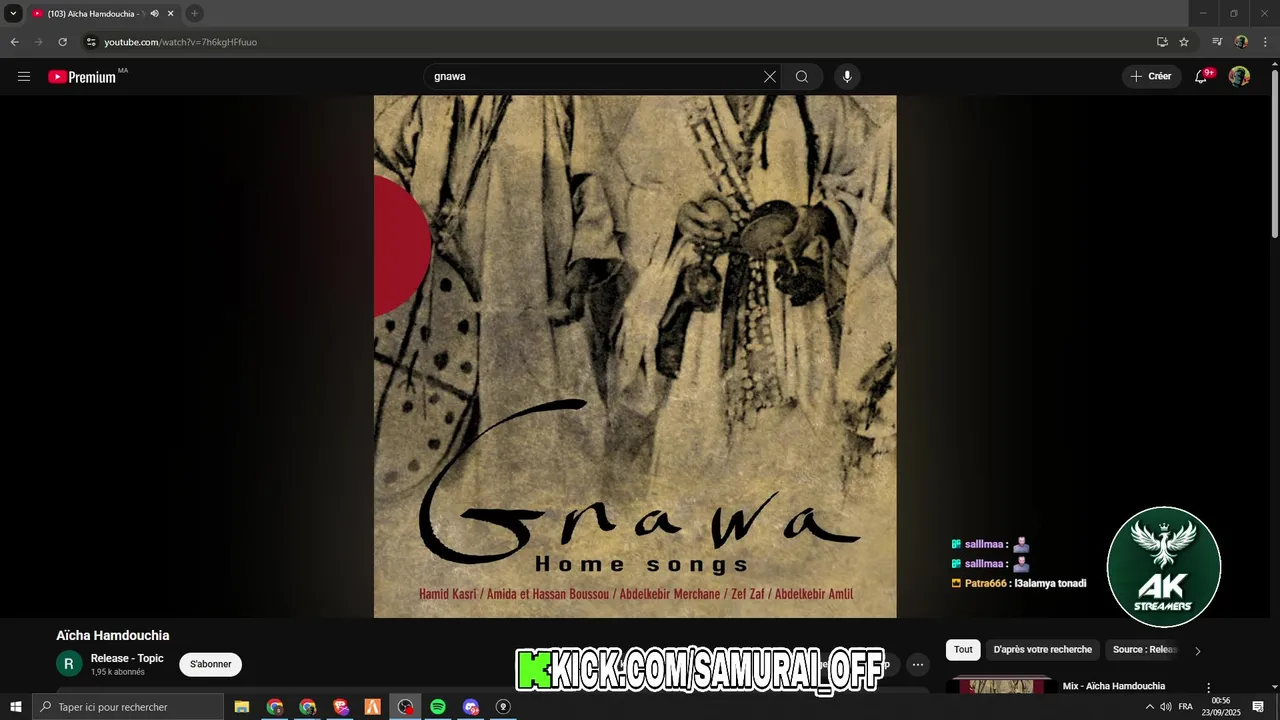Select the Source : Release chip
Image resolution: width=1280 pixels, height=720 pixels.
coord(1144,649)
